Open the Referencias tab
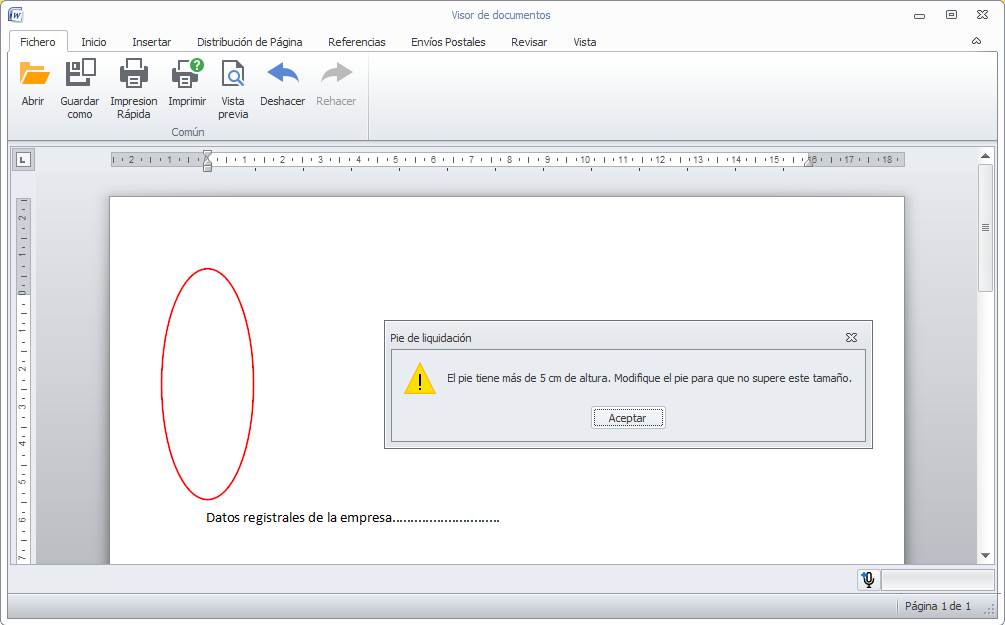1005x625 pixels. click(x=356, y=42)
